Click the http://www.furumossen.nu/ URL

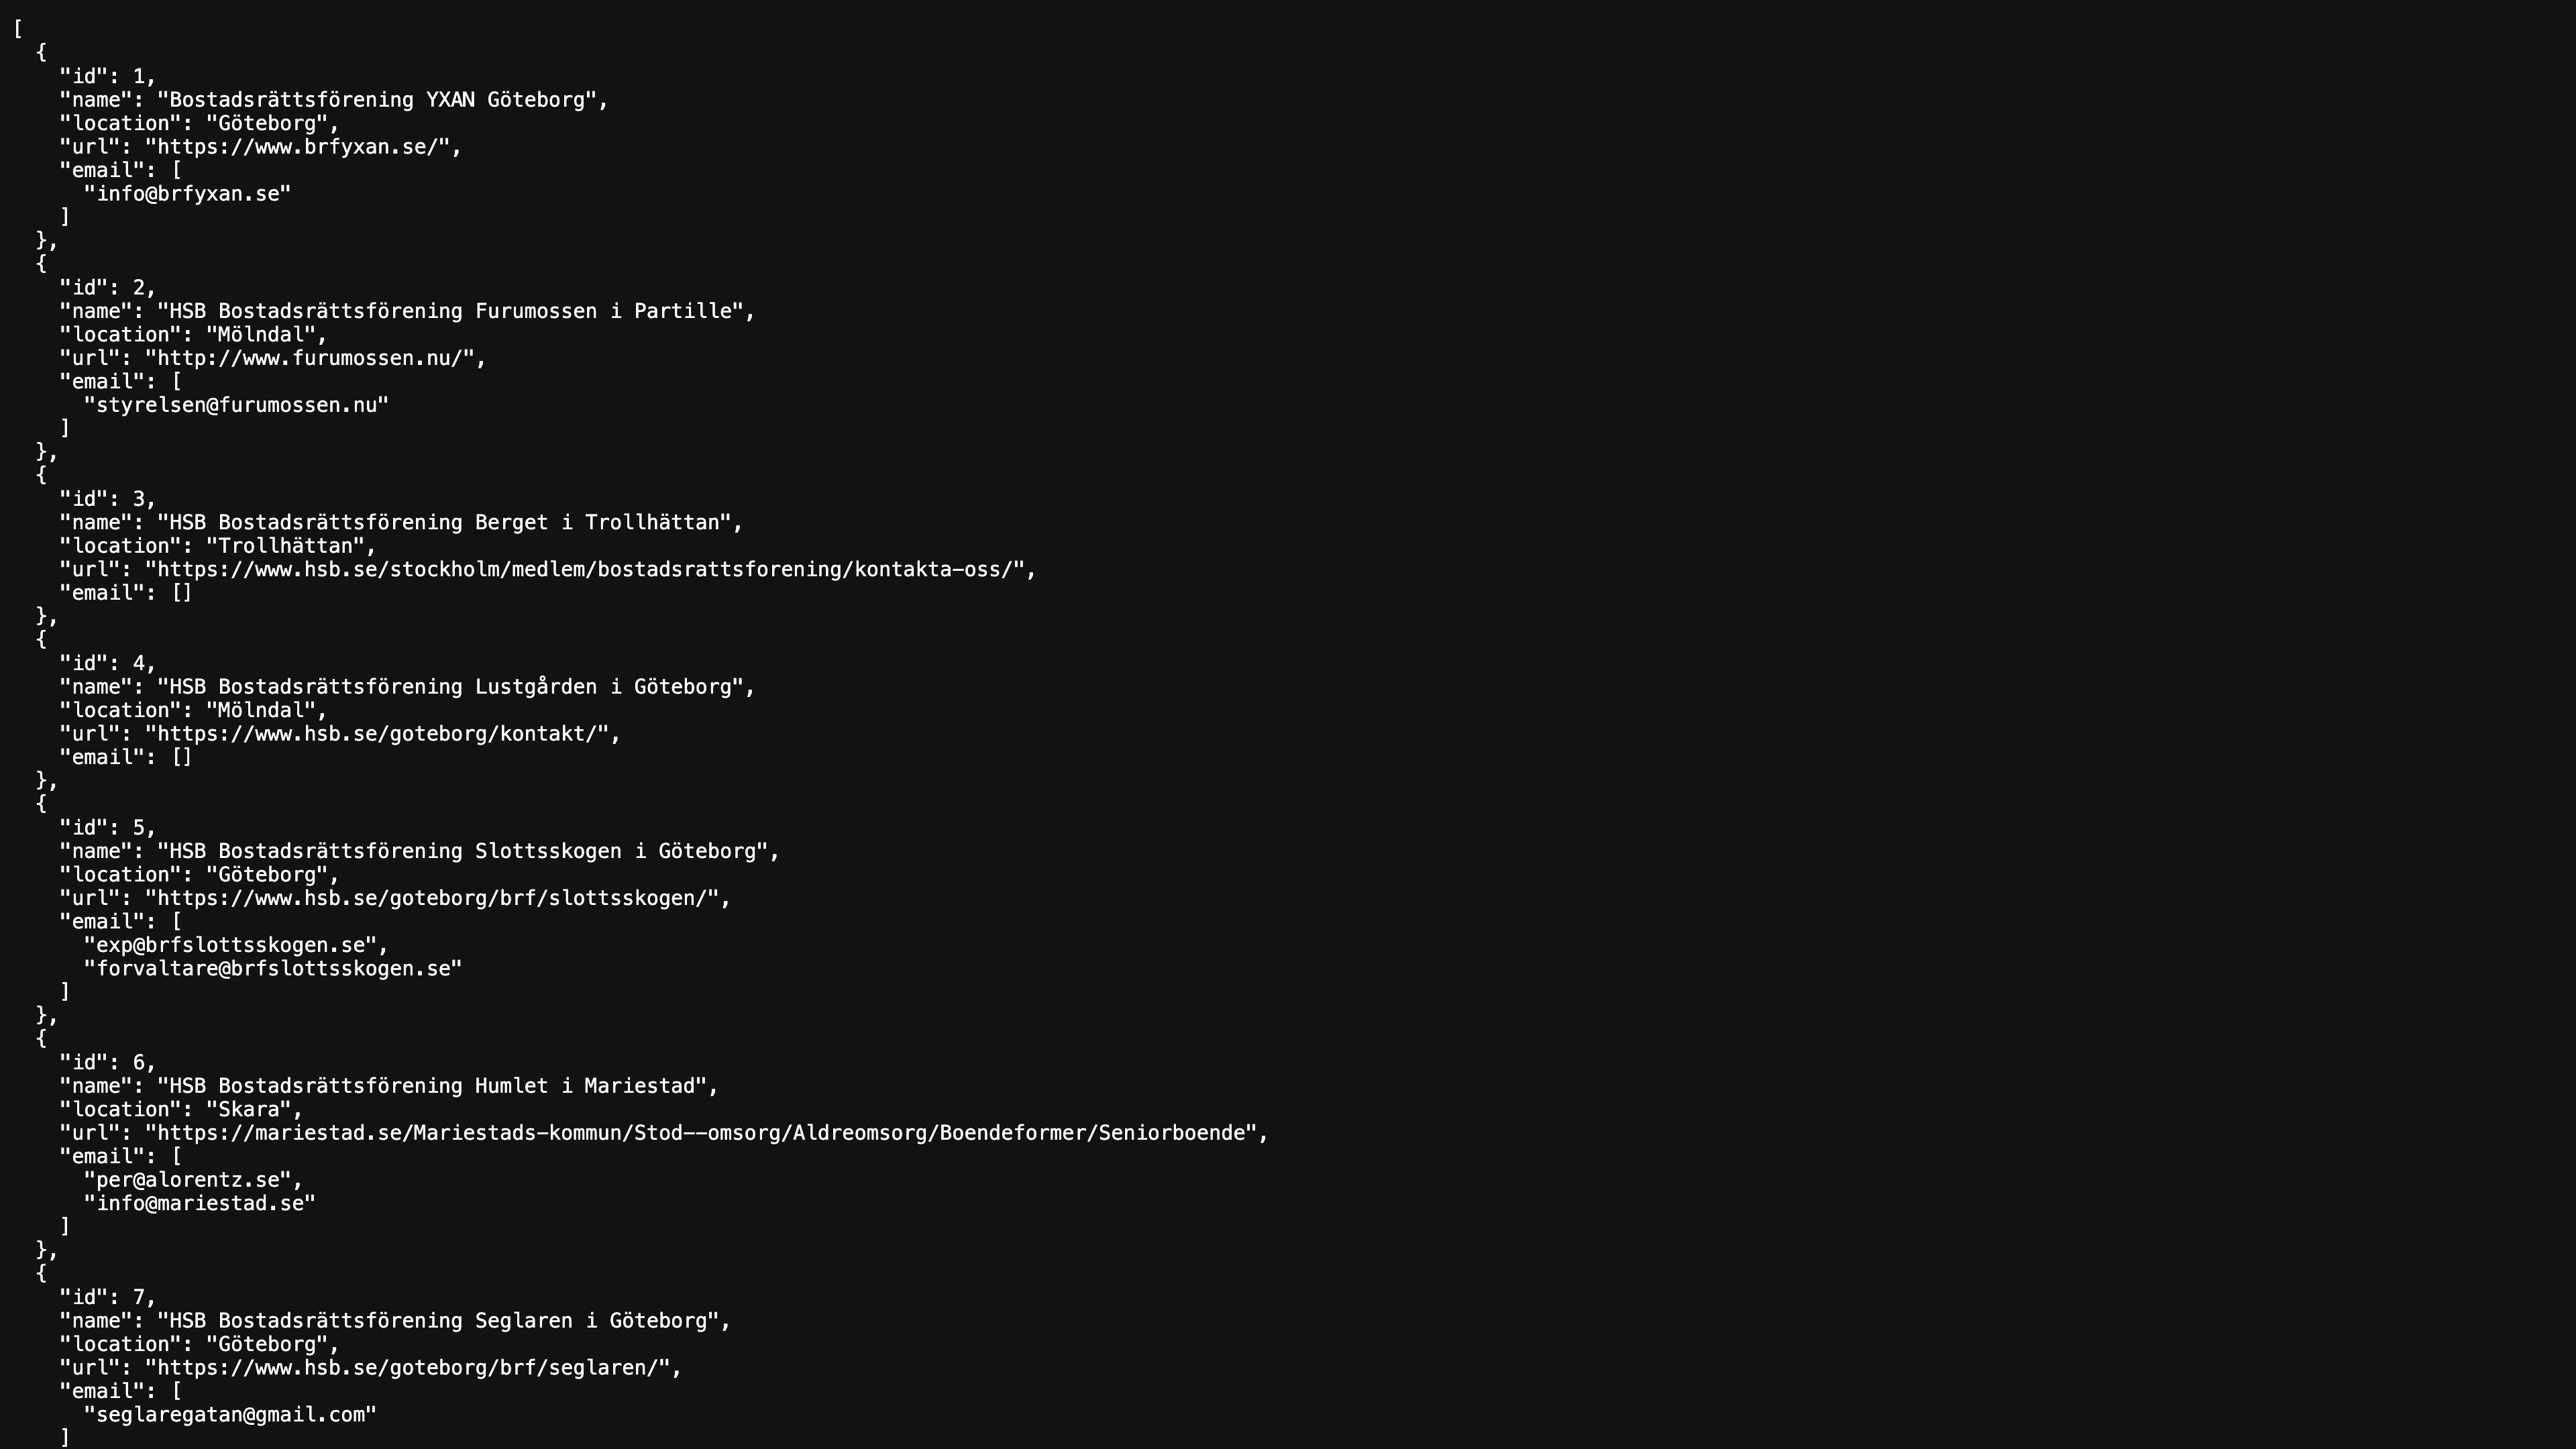(315, 358)
